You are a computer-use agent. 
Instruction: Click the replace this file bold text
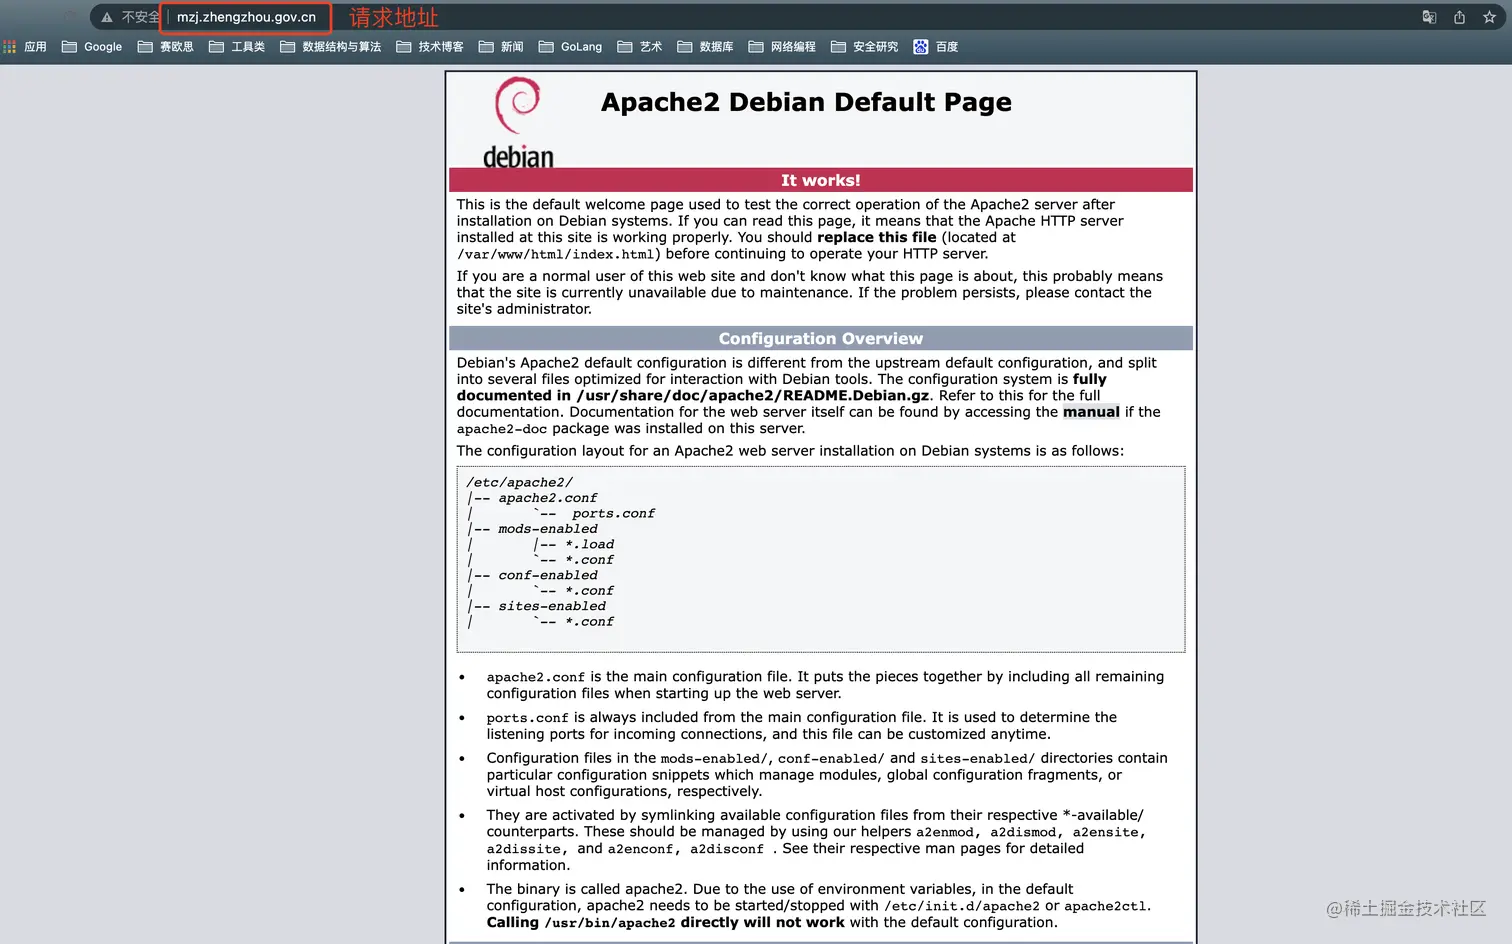(x=877, y=237)
